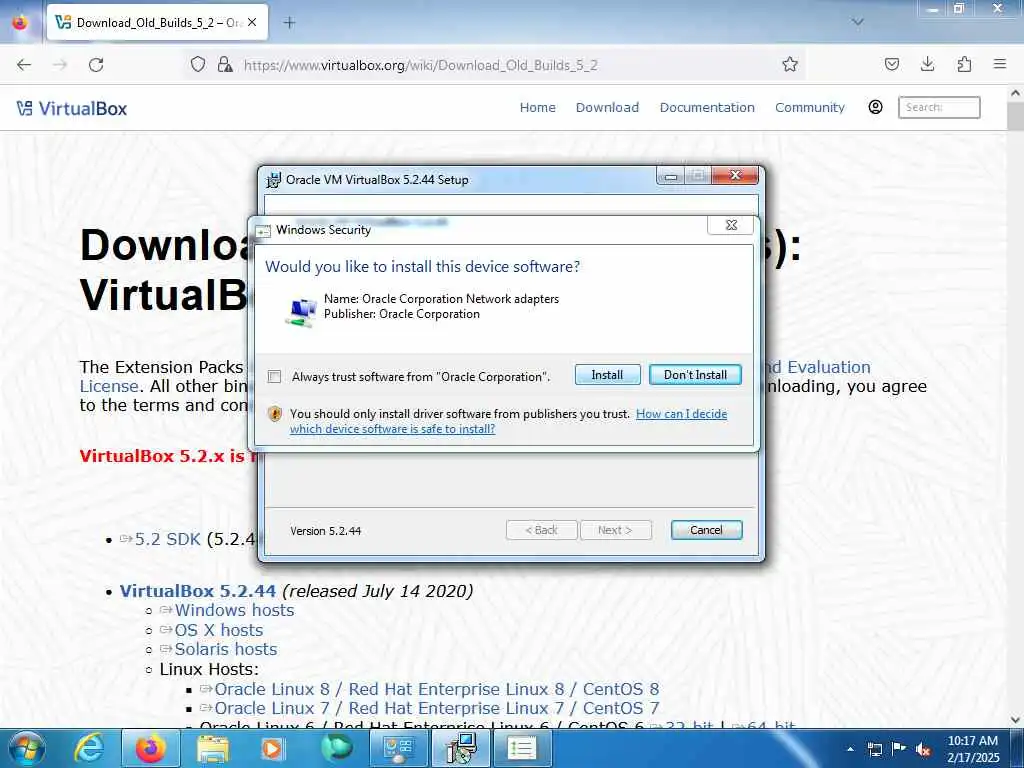Click the network tray icon
The width and height of the screenshot is (1024, 768).
click(874, 749)
